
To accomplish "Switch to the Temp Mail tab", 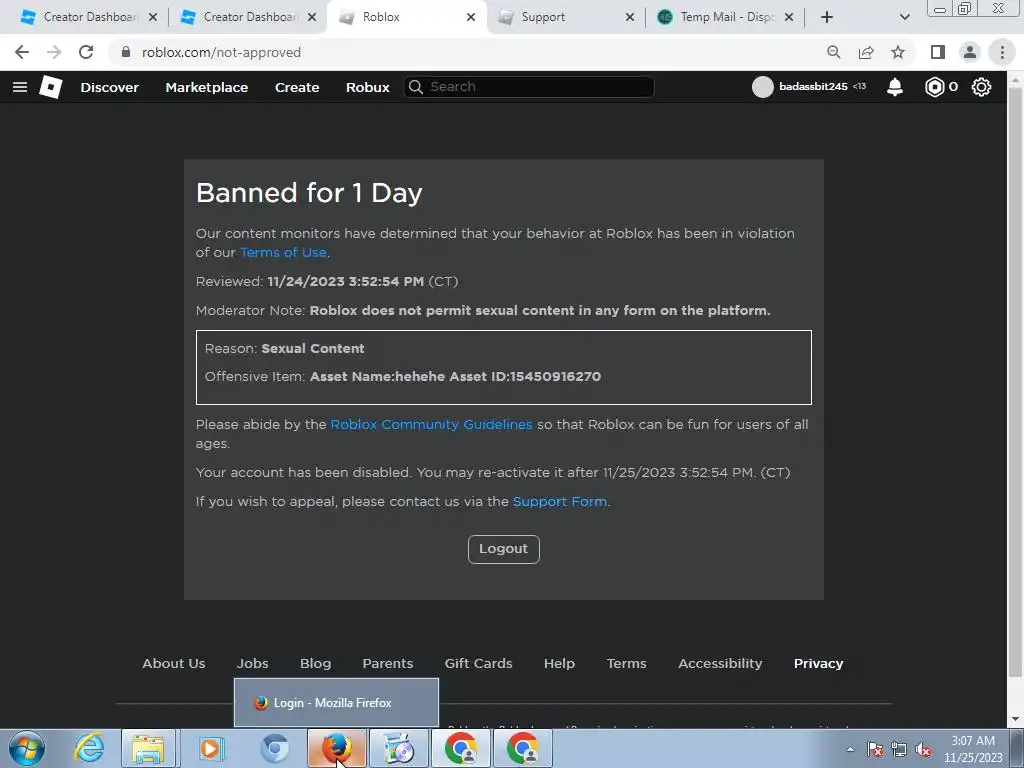I will tap(725, 17).
